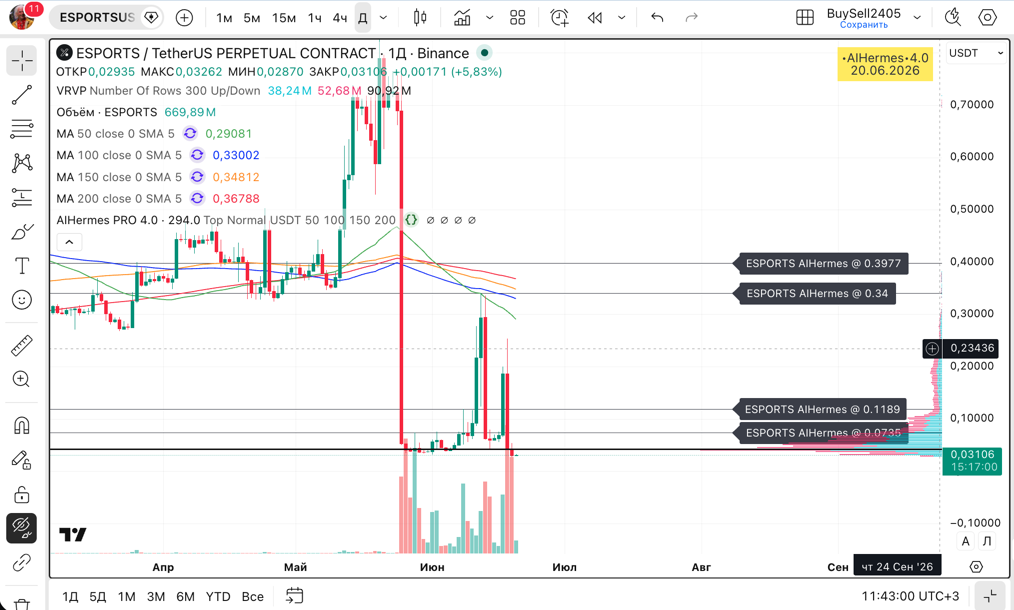Image resolution: width=1014 pixels, height=610 pixels.
Task: Open the indicators menu icon
Action: (462, 17)
